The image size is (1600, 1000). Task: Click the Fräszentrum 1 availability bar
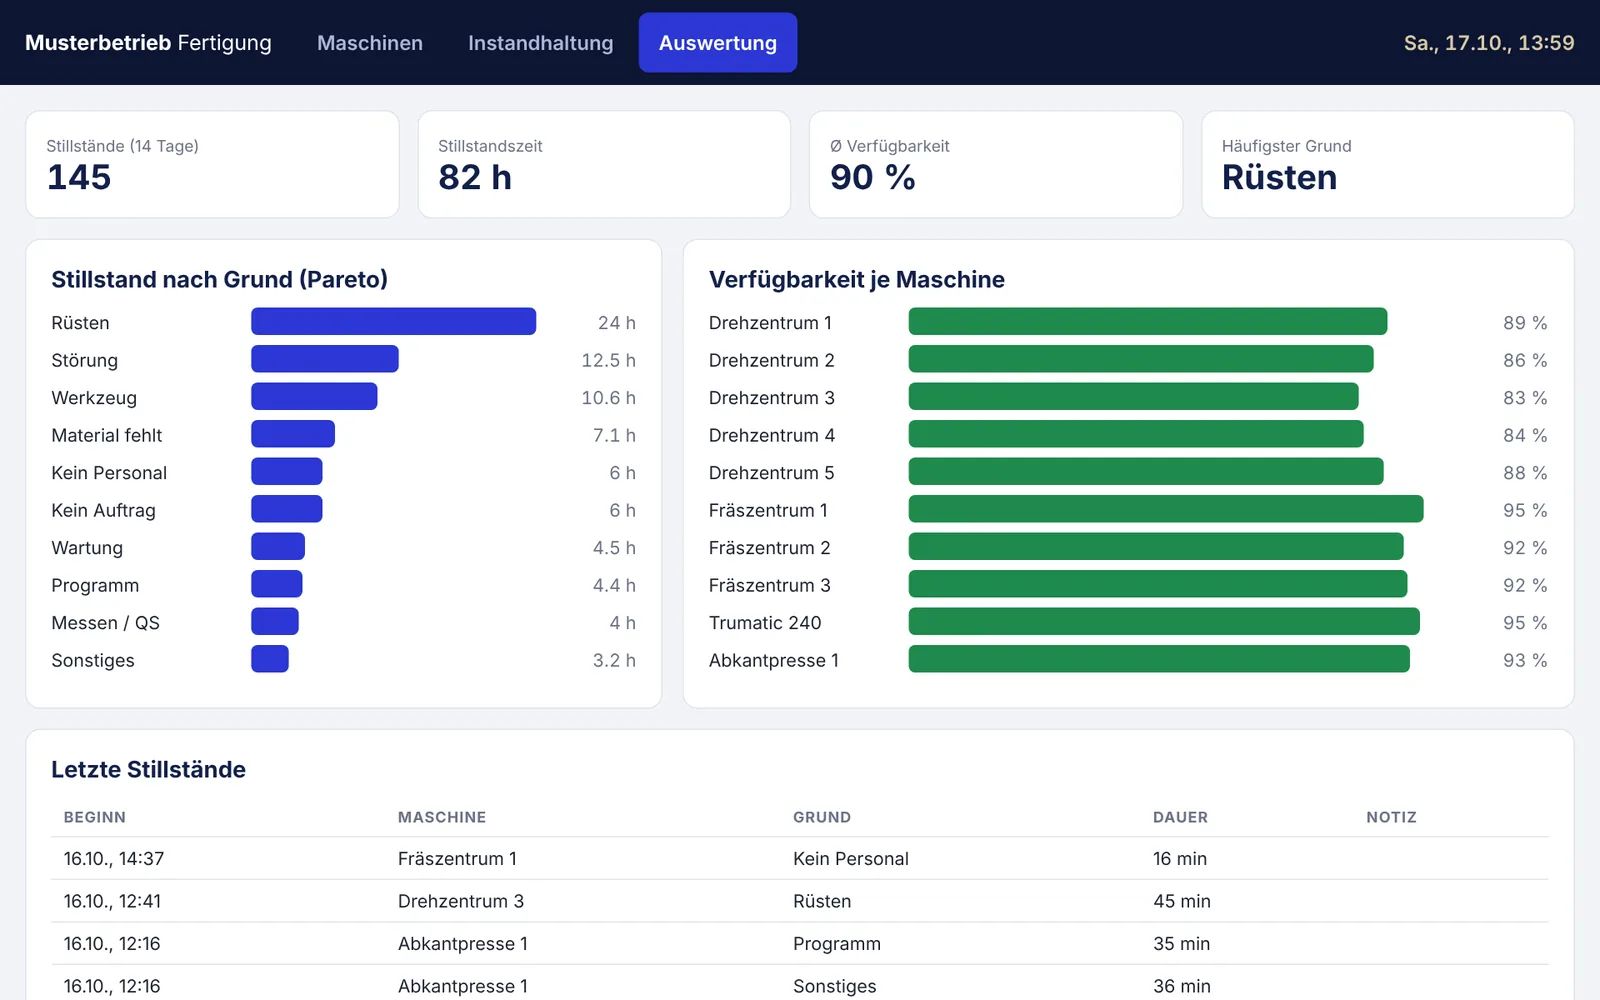coord(1166,509)
